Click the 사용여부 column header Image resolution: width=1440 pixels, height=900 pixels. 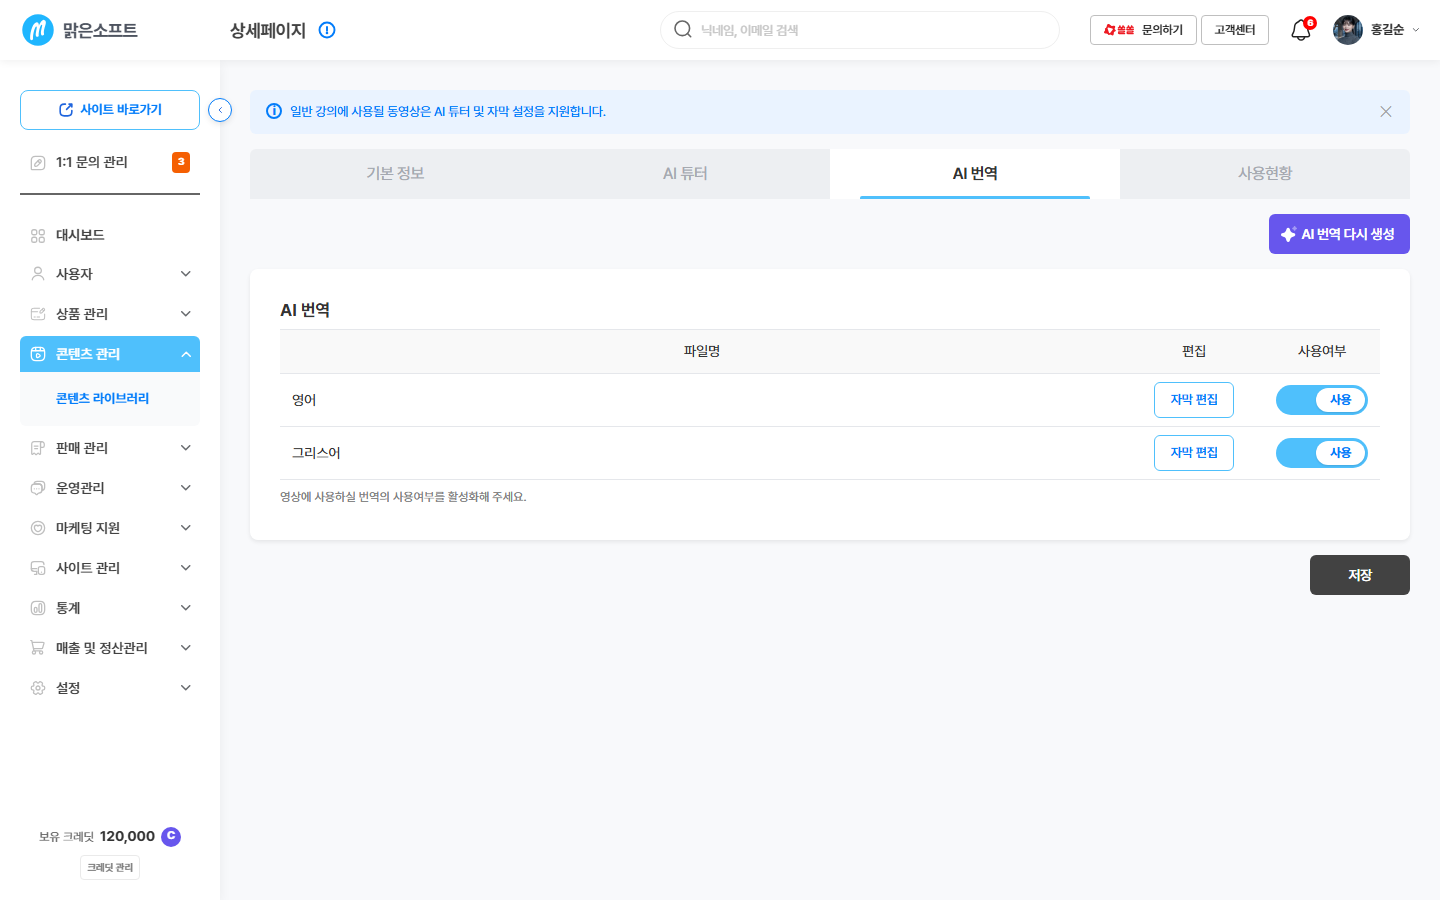pos(1322,351)
